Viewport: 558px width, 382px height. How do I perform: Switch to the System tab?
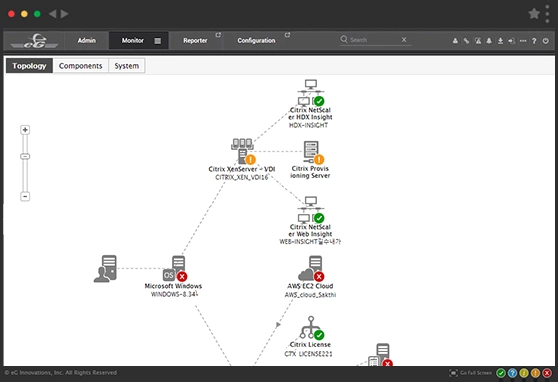tap(127, 66)
